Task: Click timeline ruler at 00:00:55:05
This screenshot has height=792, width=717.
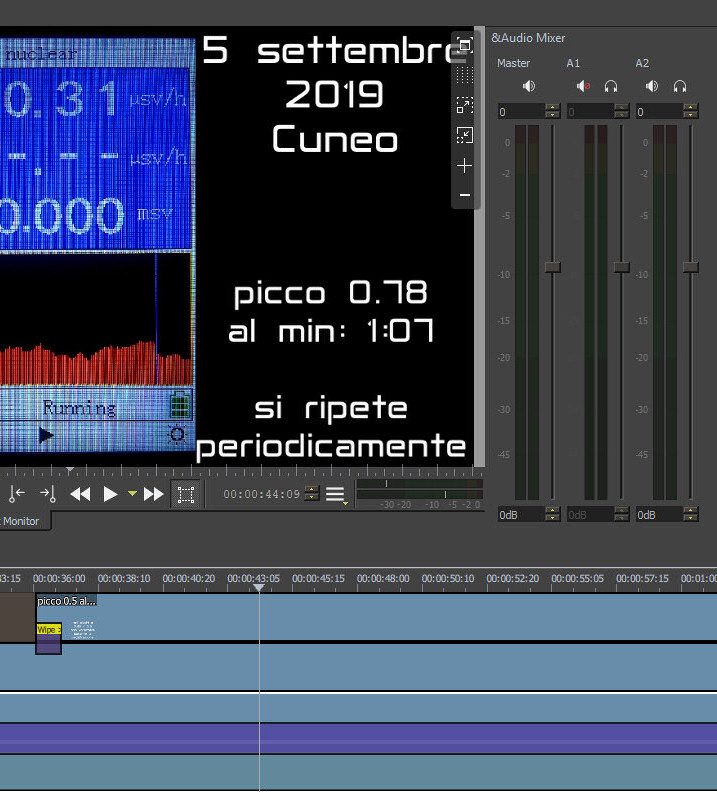Action: click(x=577, y=578)
